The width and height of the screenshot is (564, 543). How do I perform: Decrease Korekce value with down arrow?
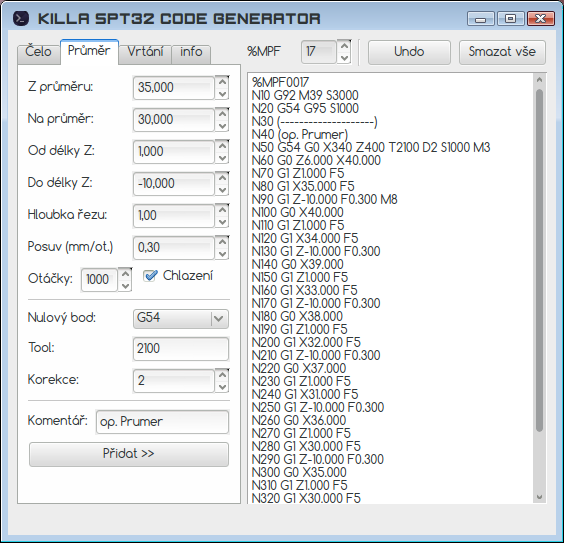point(222,387)
